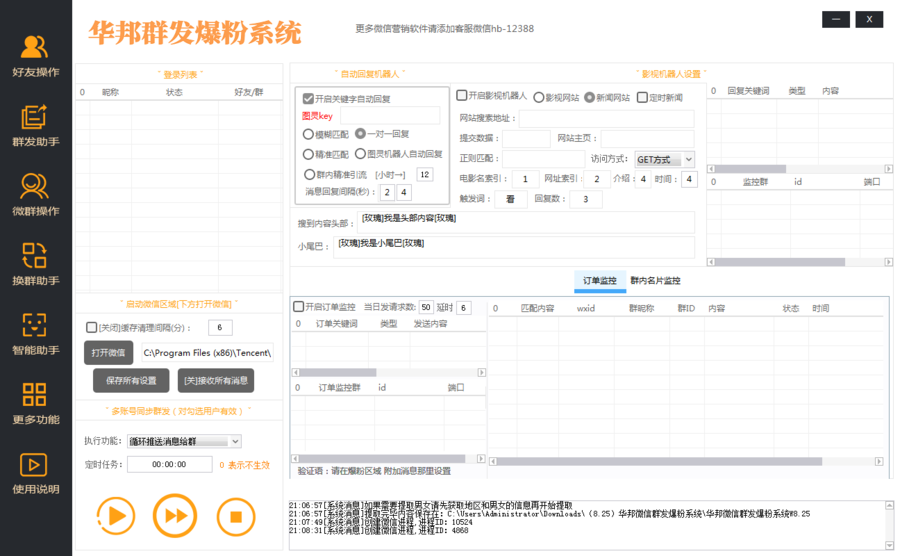This screenshot has height=556, width=900.
Task: Start the task with the orange play button
Action: 116,516
